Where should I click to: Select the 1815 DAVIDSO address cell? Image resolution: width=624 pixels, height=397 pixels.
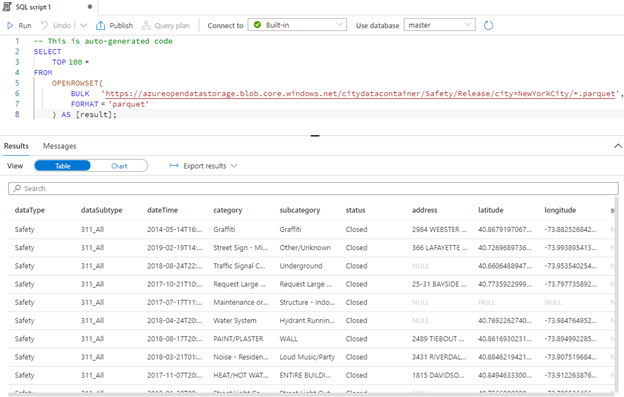[x=438, y=376]
